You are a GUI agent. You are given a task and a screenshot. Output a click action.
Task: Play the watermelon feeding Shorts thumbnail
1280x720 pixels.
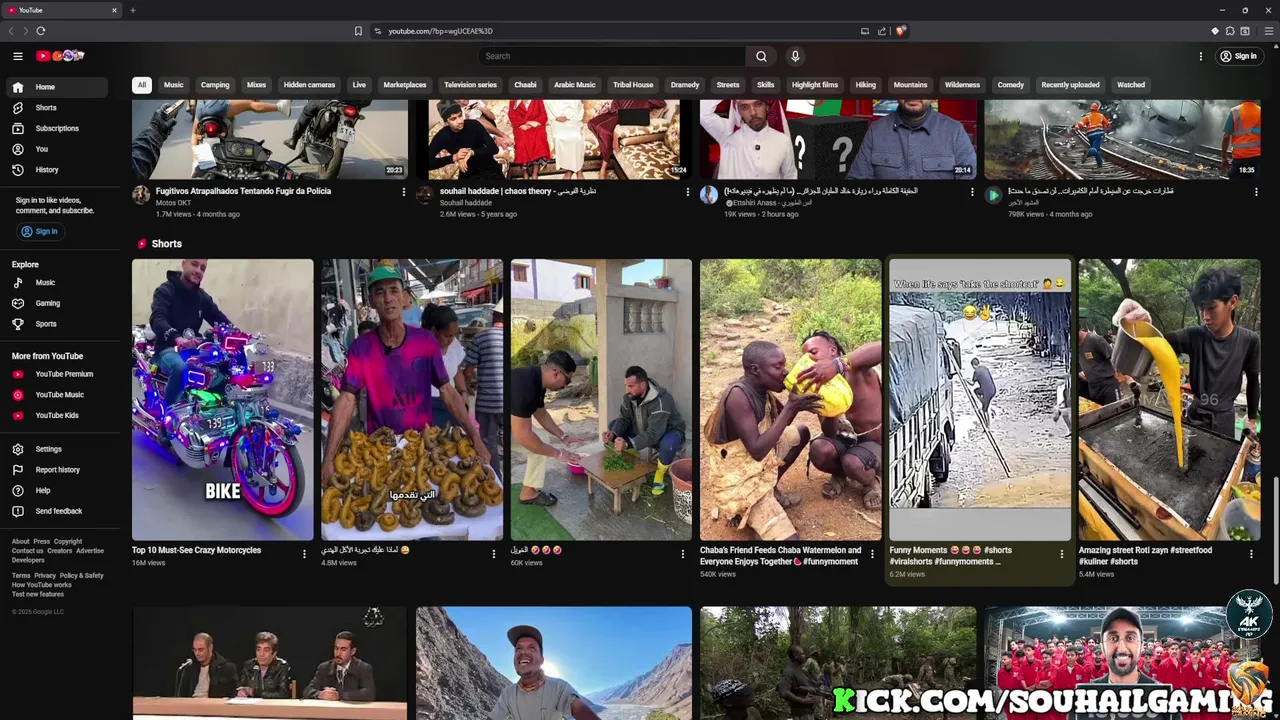pos(790,400)
